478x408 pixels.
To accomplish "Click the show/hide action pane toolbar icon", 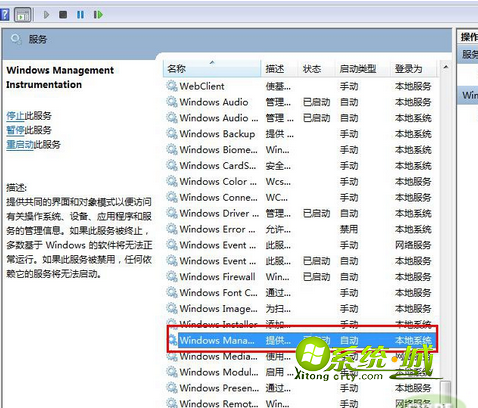I will click(x=23, y=15).
